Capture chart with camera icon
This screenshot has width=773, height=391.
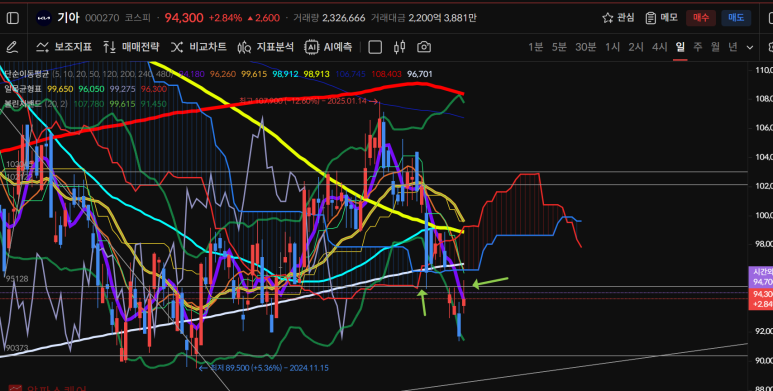(424, 47)
